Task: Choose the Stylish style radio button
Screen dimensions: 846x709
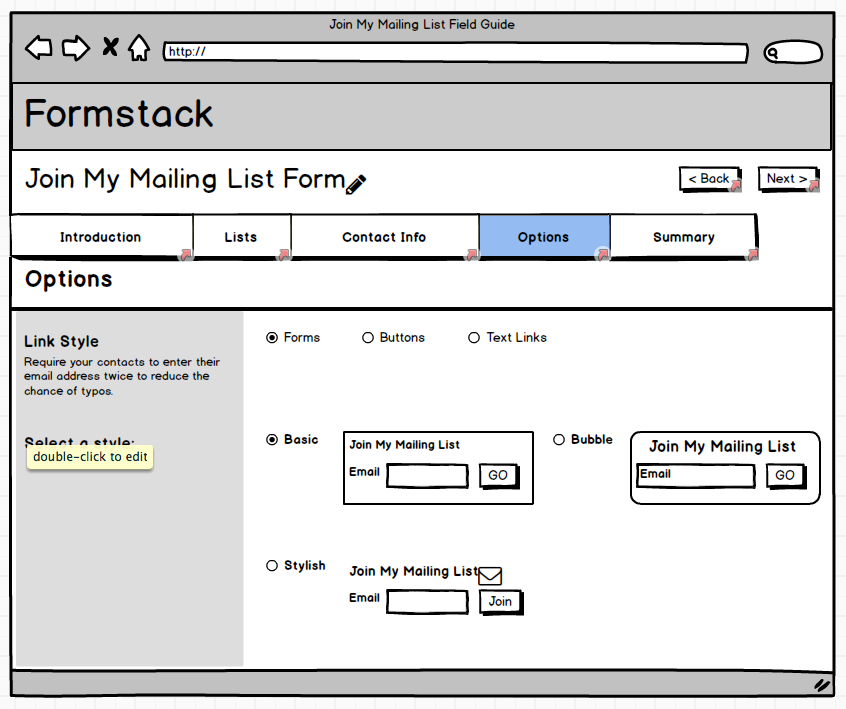Action: click(x=272, y=565)
